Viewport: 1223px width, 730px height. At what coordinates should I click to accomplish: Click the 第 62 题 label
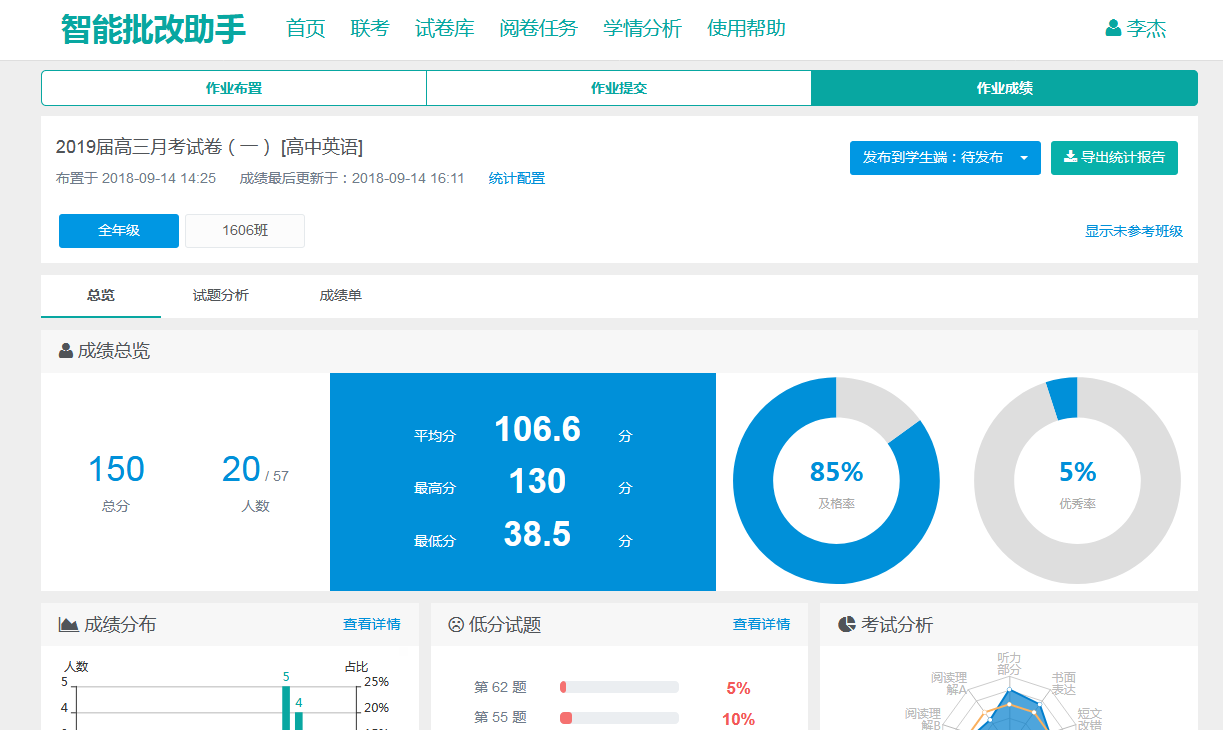500,688
